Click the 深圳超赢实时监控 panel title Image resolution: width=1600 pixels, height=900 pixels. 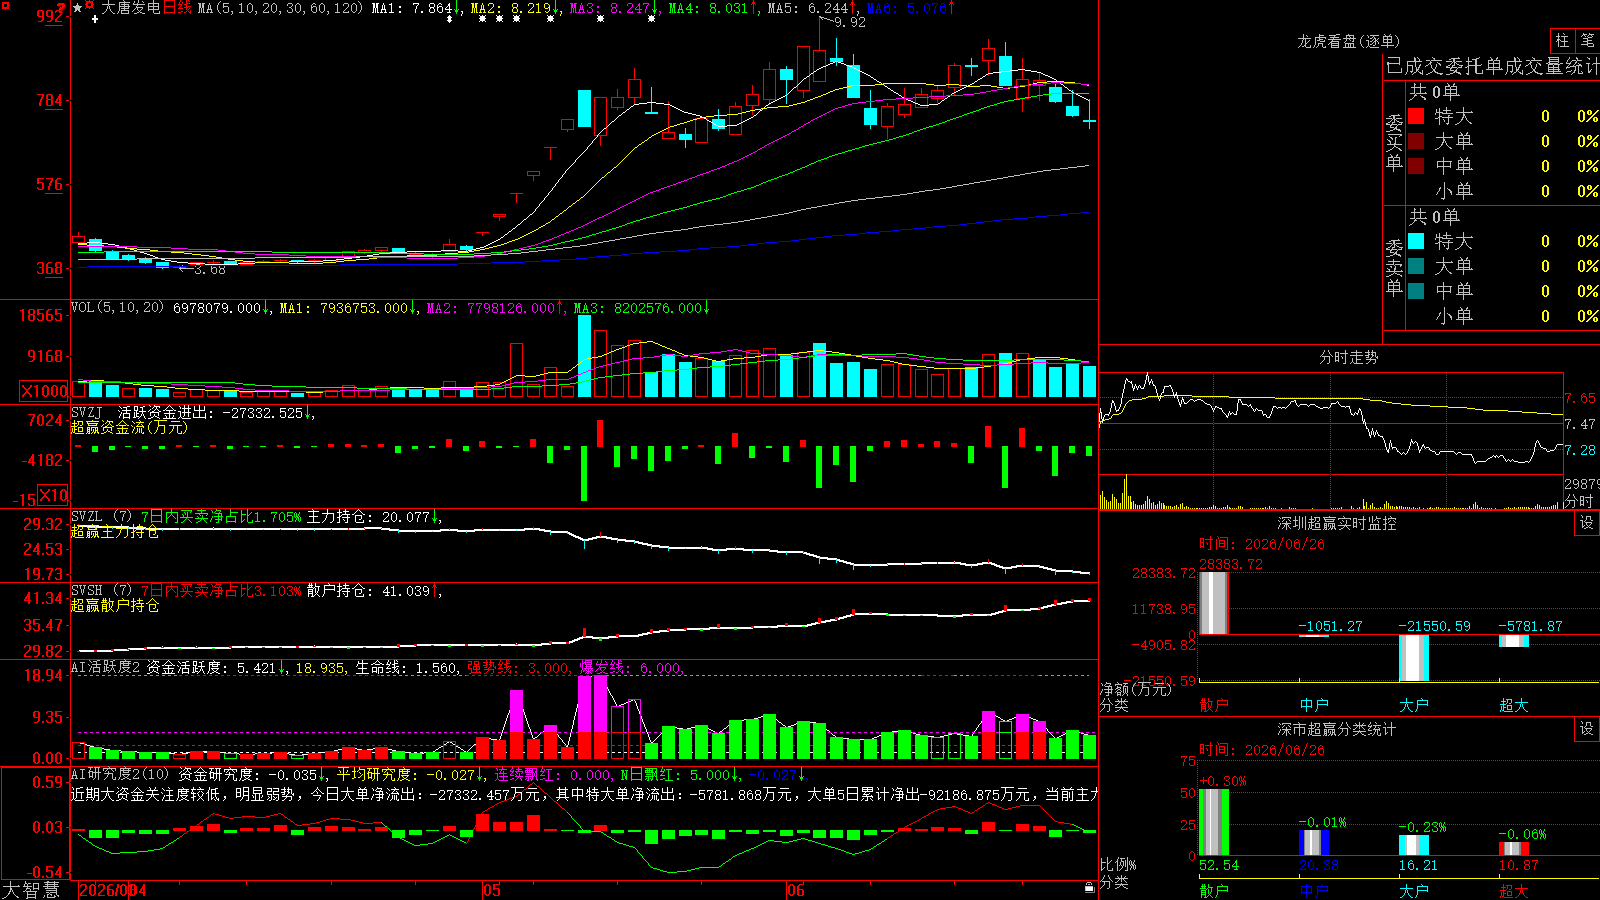click(1336, 523)
